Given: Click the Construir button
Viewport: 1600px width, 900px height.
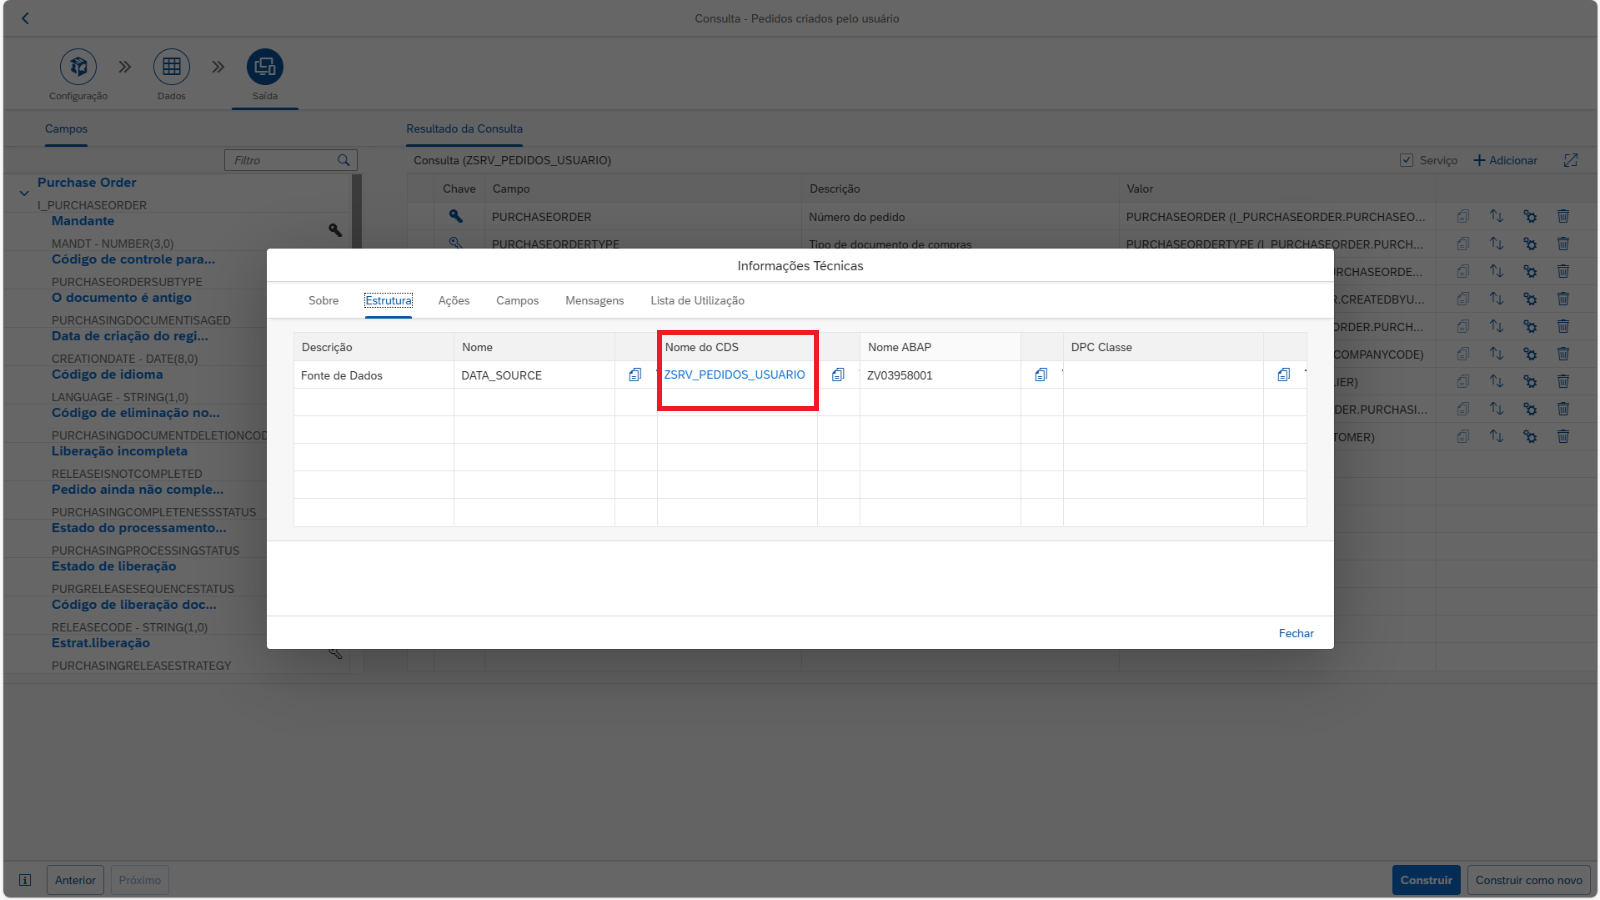Looking at the screenshot, I should (1426, 880).
